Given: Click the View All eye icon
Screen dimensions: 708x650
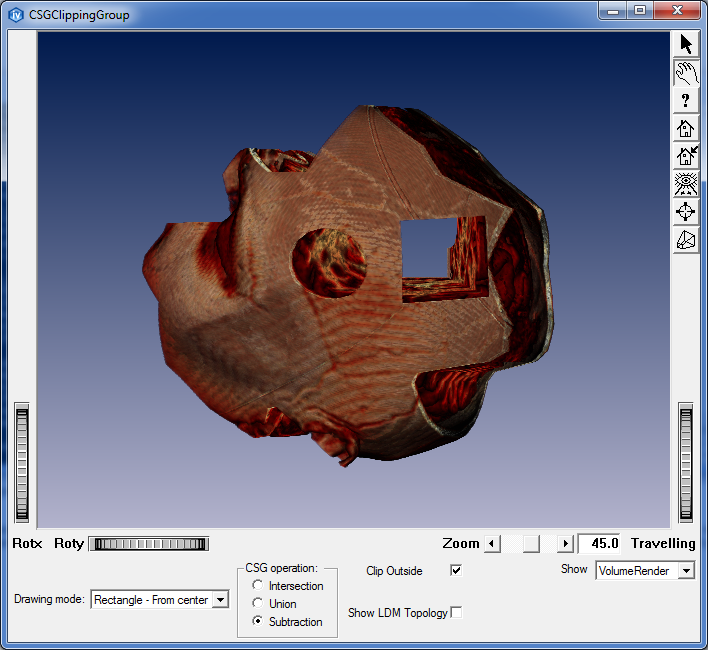Looking at the screenshot, I should [x=685, y=184].
